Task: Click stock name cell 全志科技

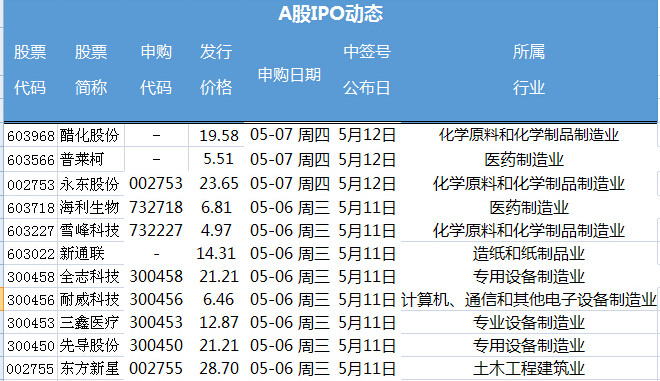Action: point(90,277)
